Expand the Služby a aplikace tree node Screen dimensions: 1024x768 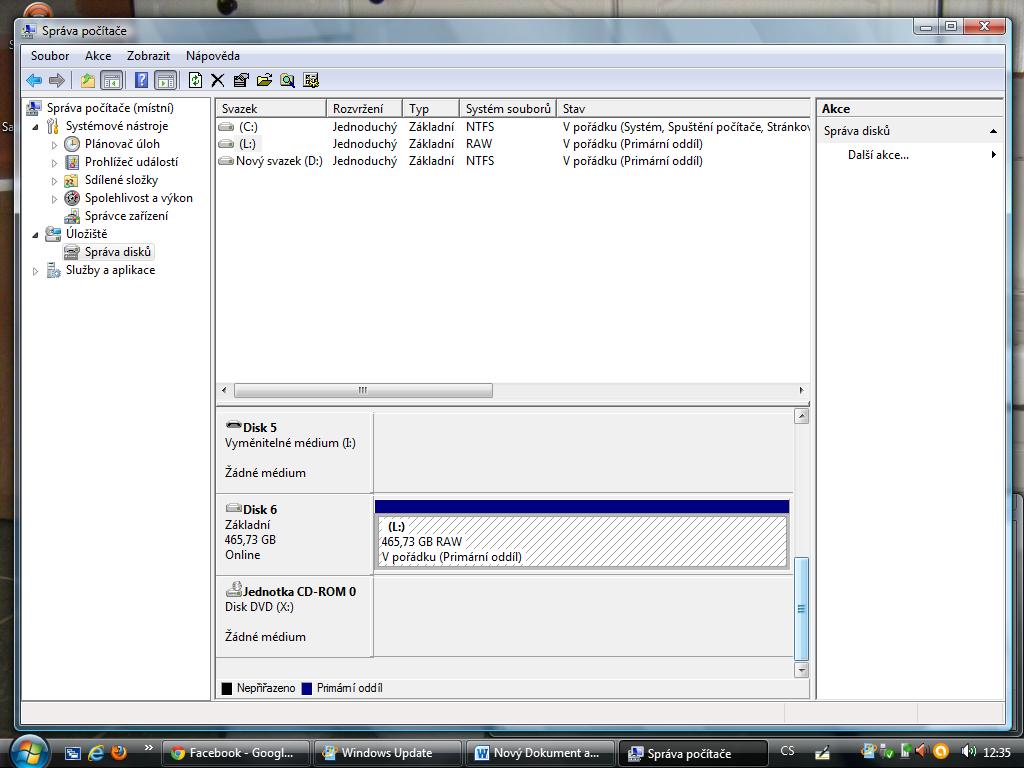pos(37,271)
